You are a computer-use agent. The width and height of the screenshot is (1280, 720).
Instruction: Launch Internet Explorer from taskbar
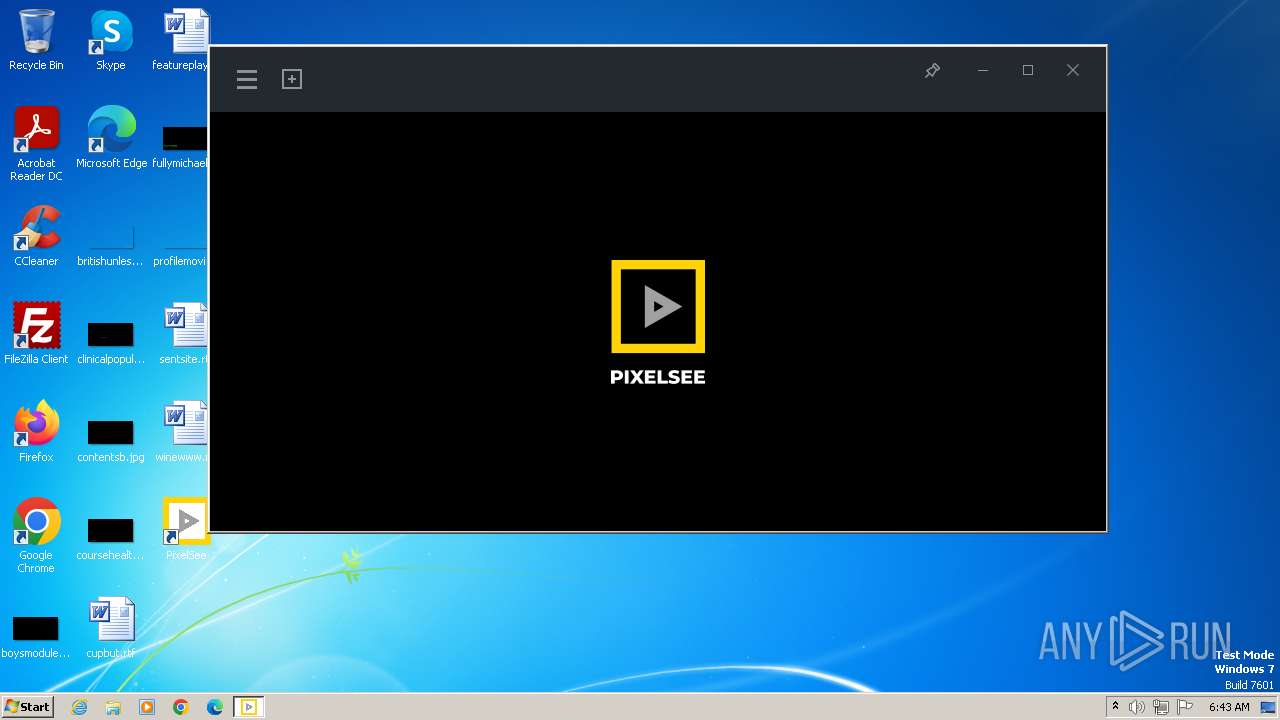[79, 707]
